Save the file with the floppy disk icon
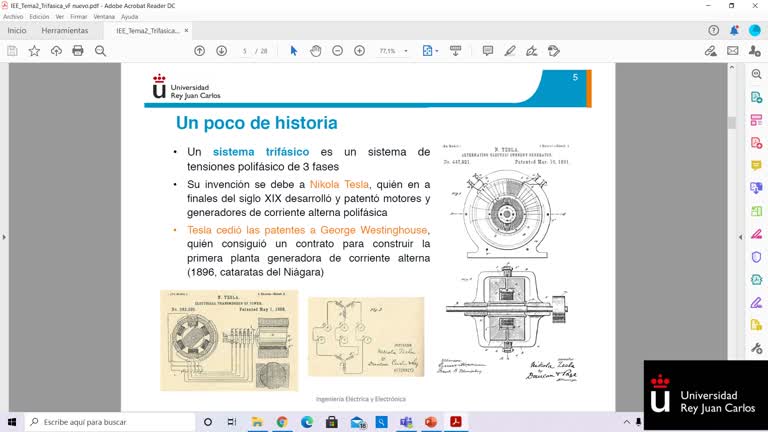This screenshot has width=768, height=432. click(12, 51)
